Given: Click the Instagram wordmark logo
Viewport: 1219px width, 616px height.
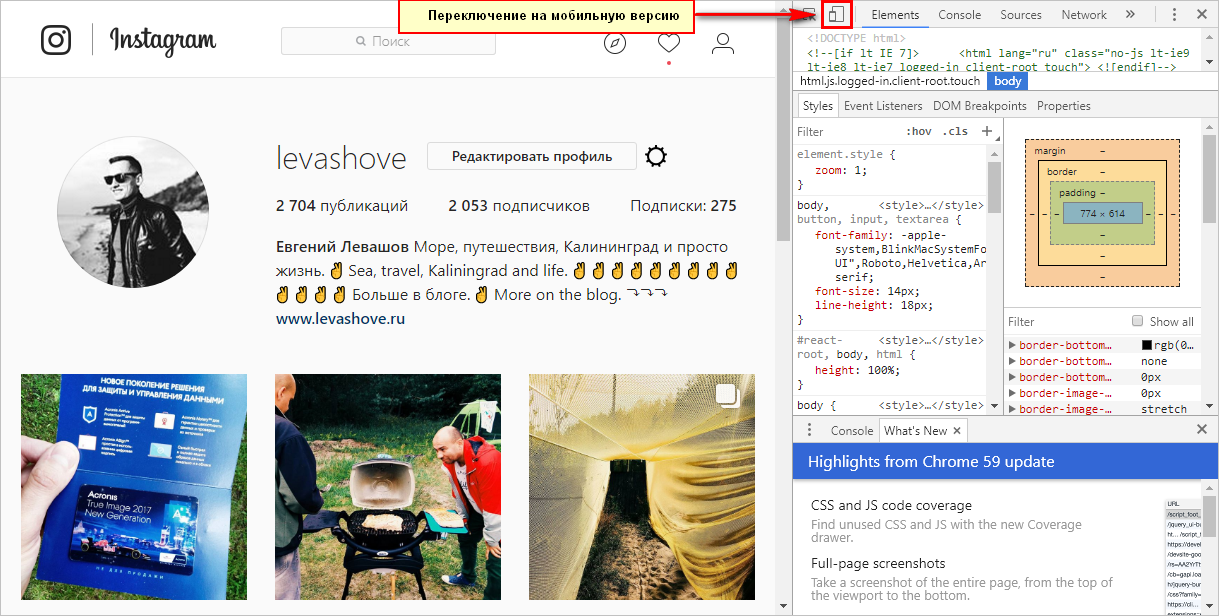Looking at the screenshot, I should [162, 40].
